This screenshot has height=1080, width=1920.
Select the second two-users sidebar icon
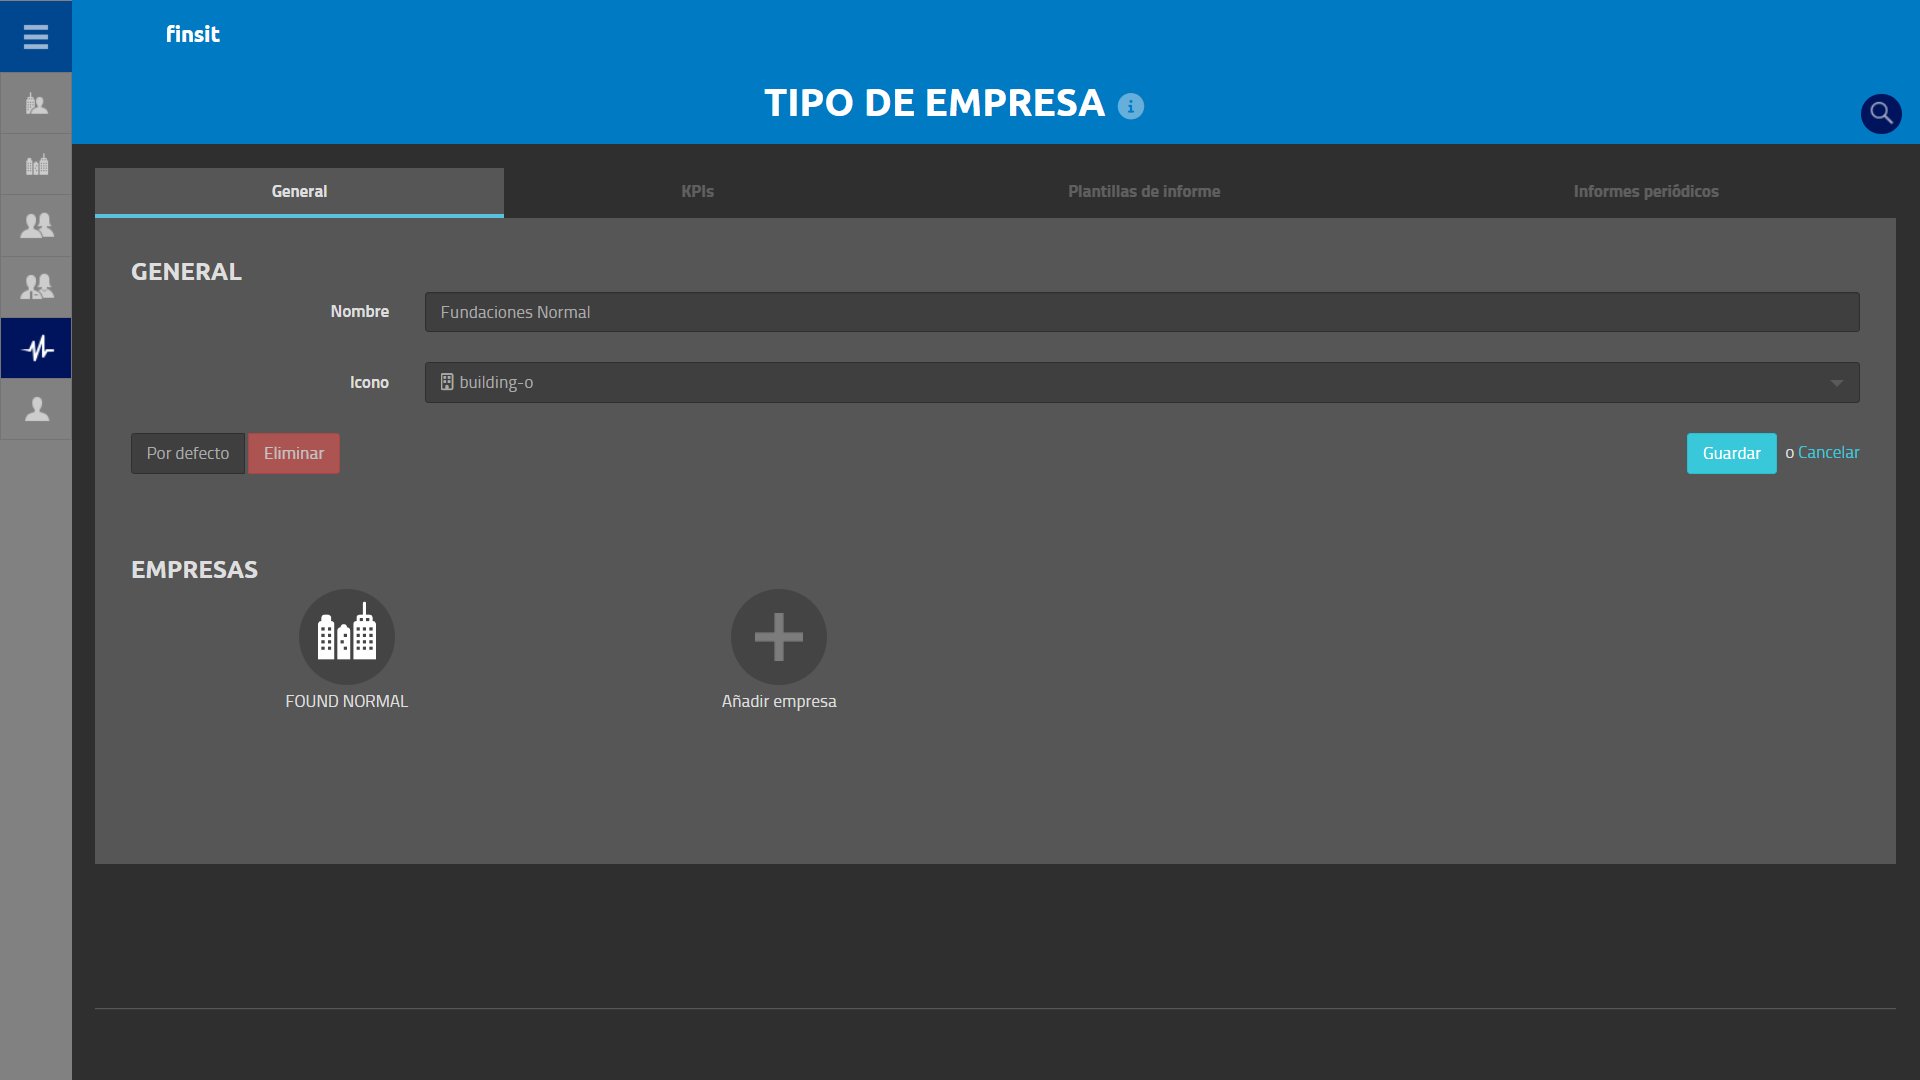pyautogui.click(x=36, y=287)
